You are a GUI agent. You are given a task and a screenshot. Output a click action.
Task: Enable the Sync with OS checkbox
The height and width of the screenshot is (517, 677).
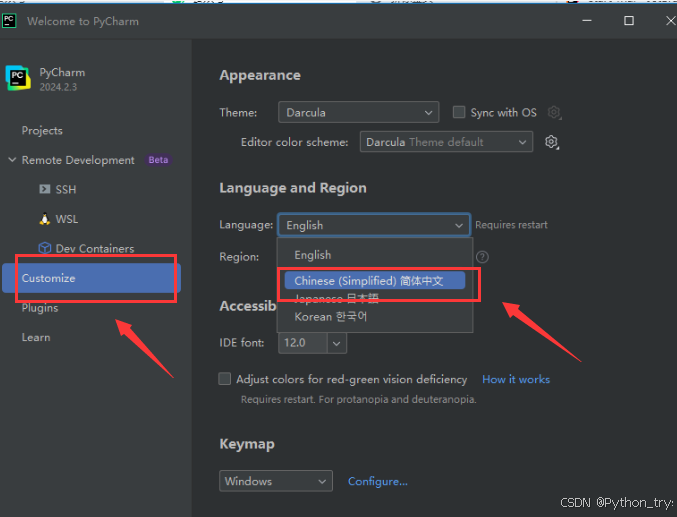[459, 112]
